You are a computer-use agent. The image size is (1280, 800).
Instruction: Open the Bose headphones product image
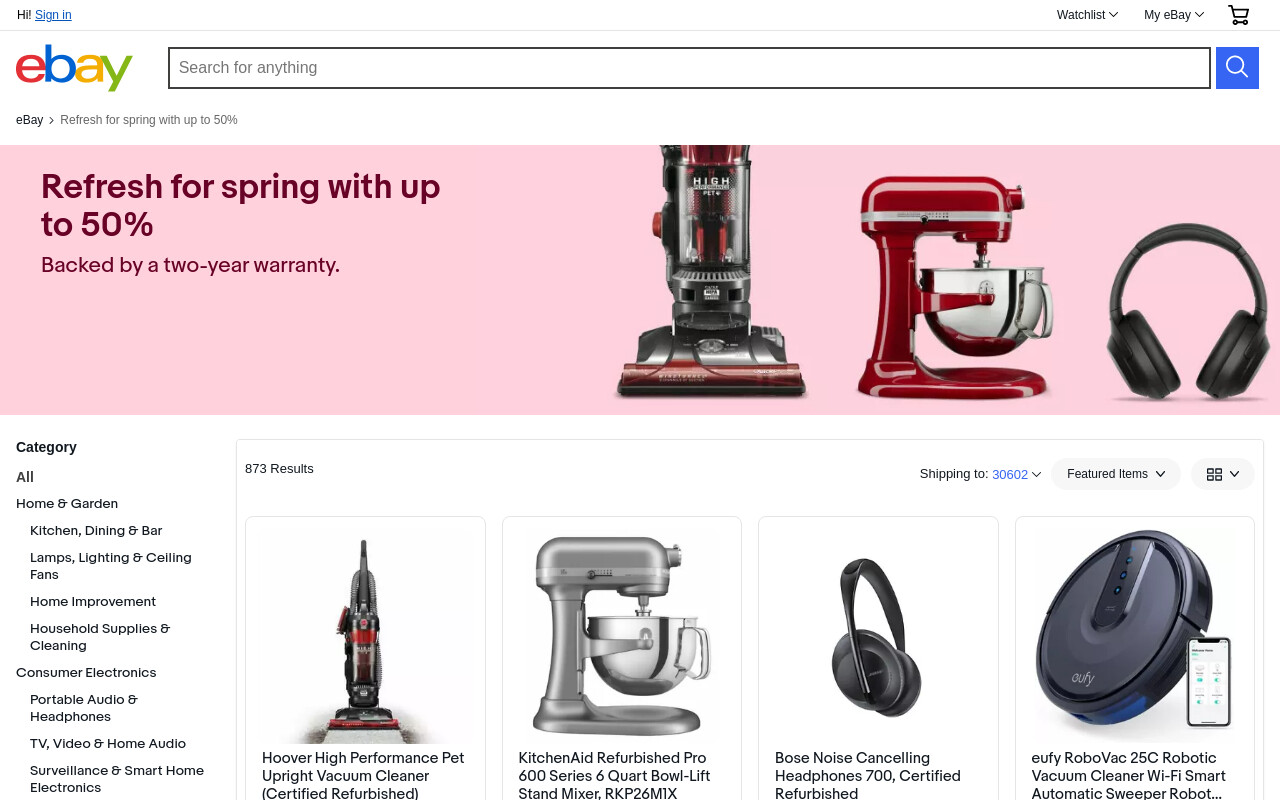[878, 637]
